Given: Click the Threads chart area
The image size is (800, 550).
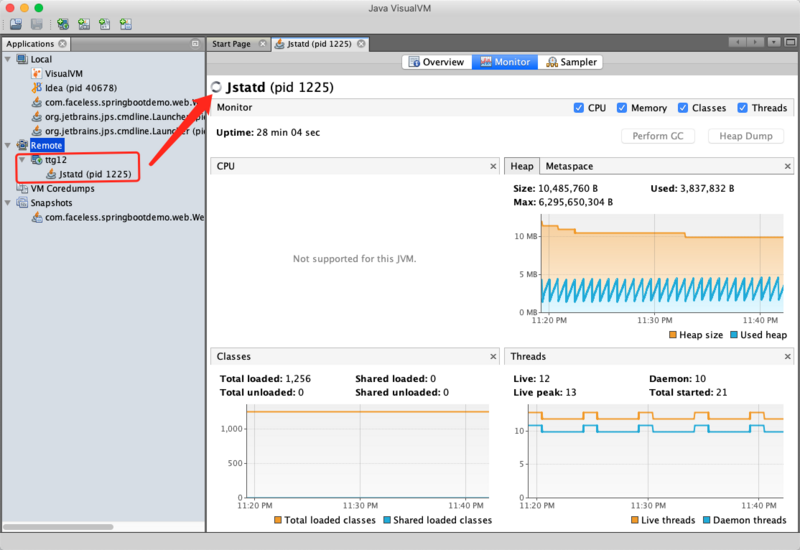Looking at the screenshot, I should tap(656, 452).
